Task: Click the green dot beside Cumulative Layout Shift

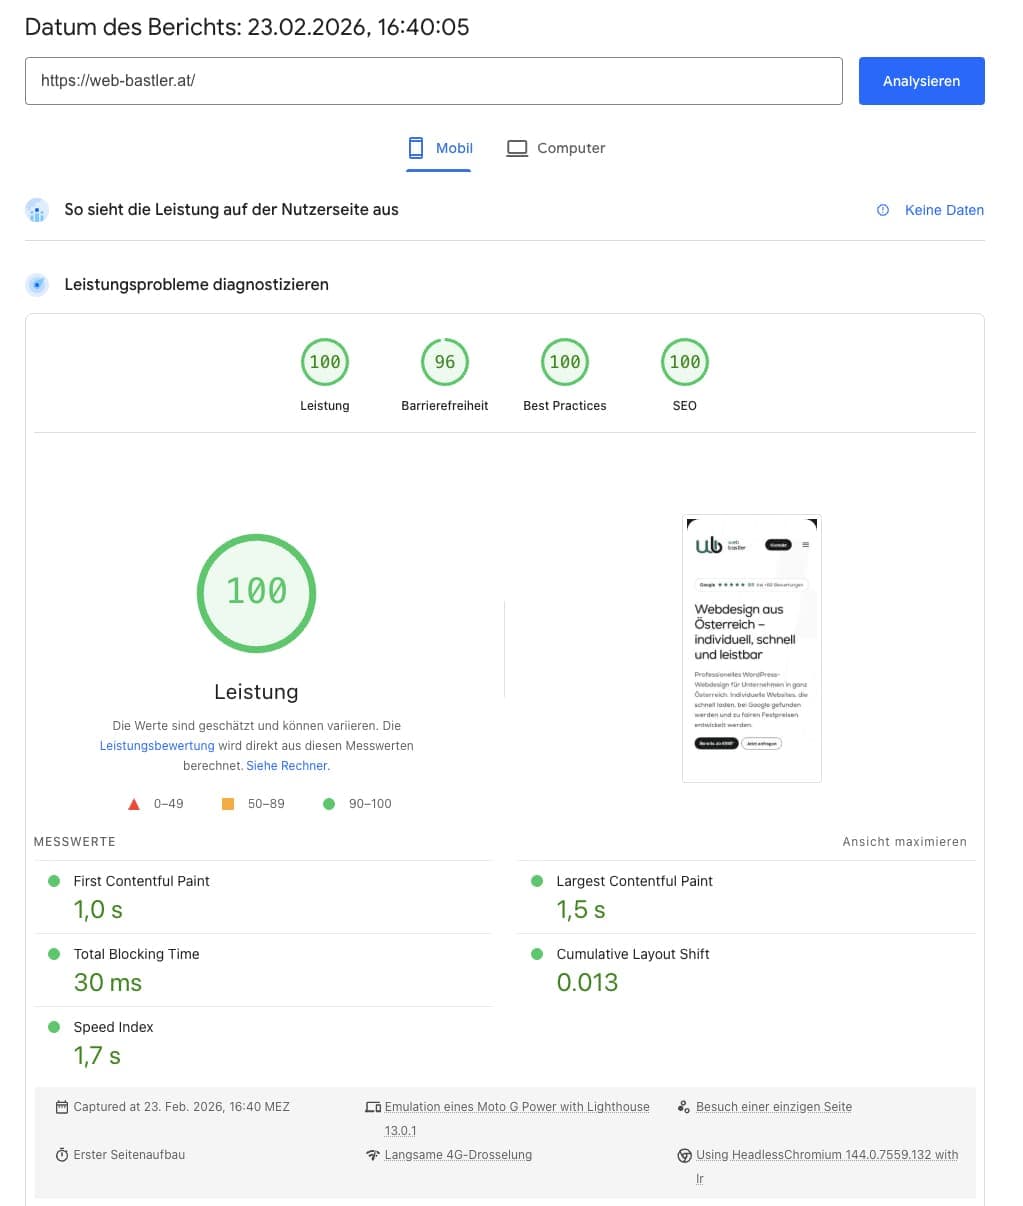Action: [537, 954]
